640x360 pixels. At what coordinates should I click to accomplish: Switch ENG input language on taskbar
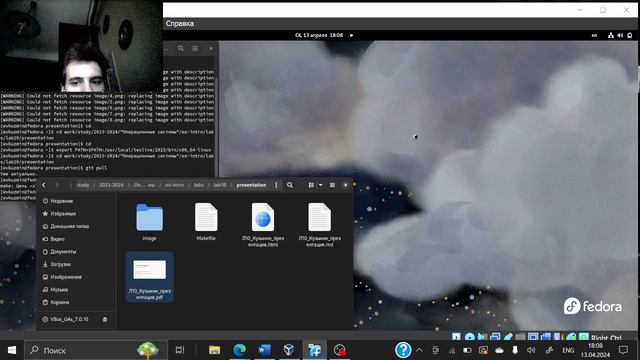568,350
